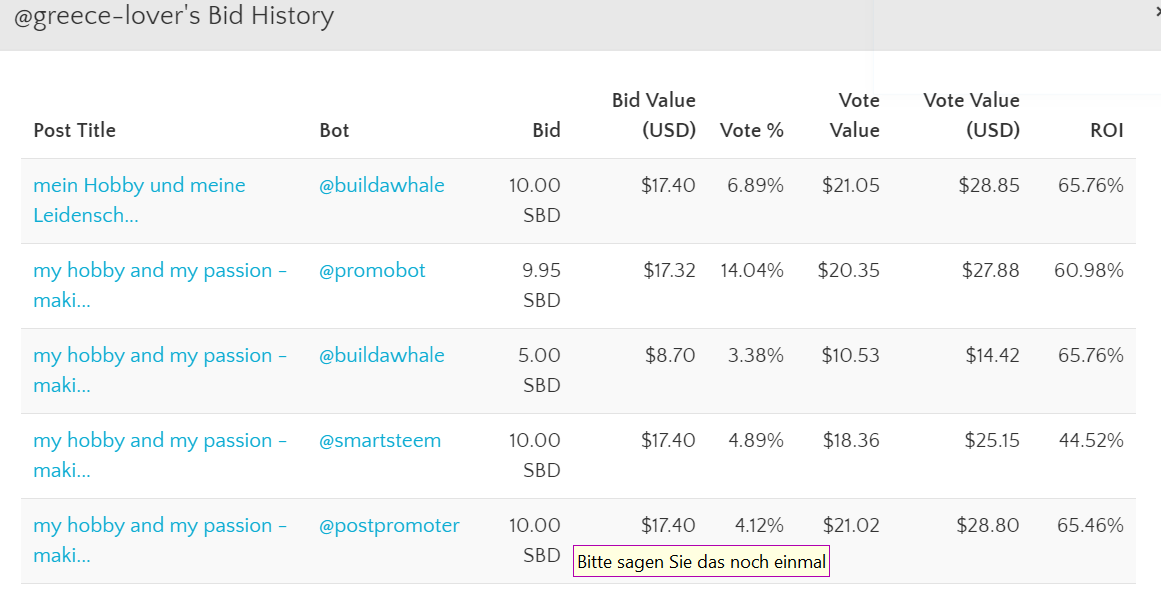
Task: Click the @postpromoter bot link
Action: coord(389,526)
